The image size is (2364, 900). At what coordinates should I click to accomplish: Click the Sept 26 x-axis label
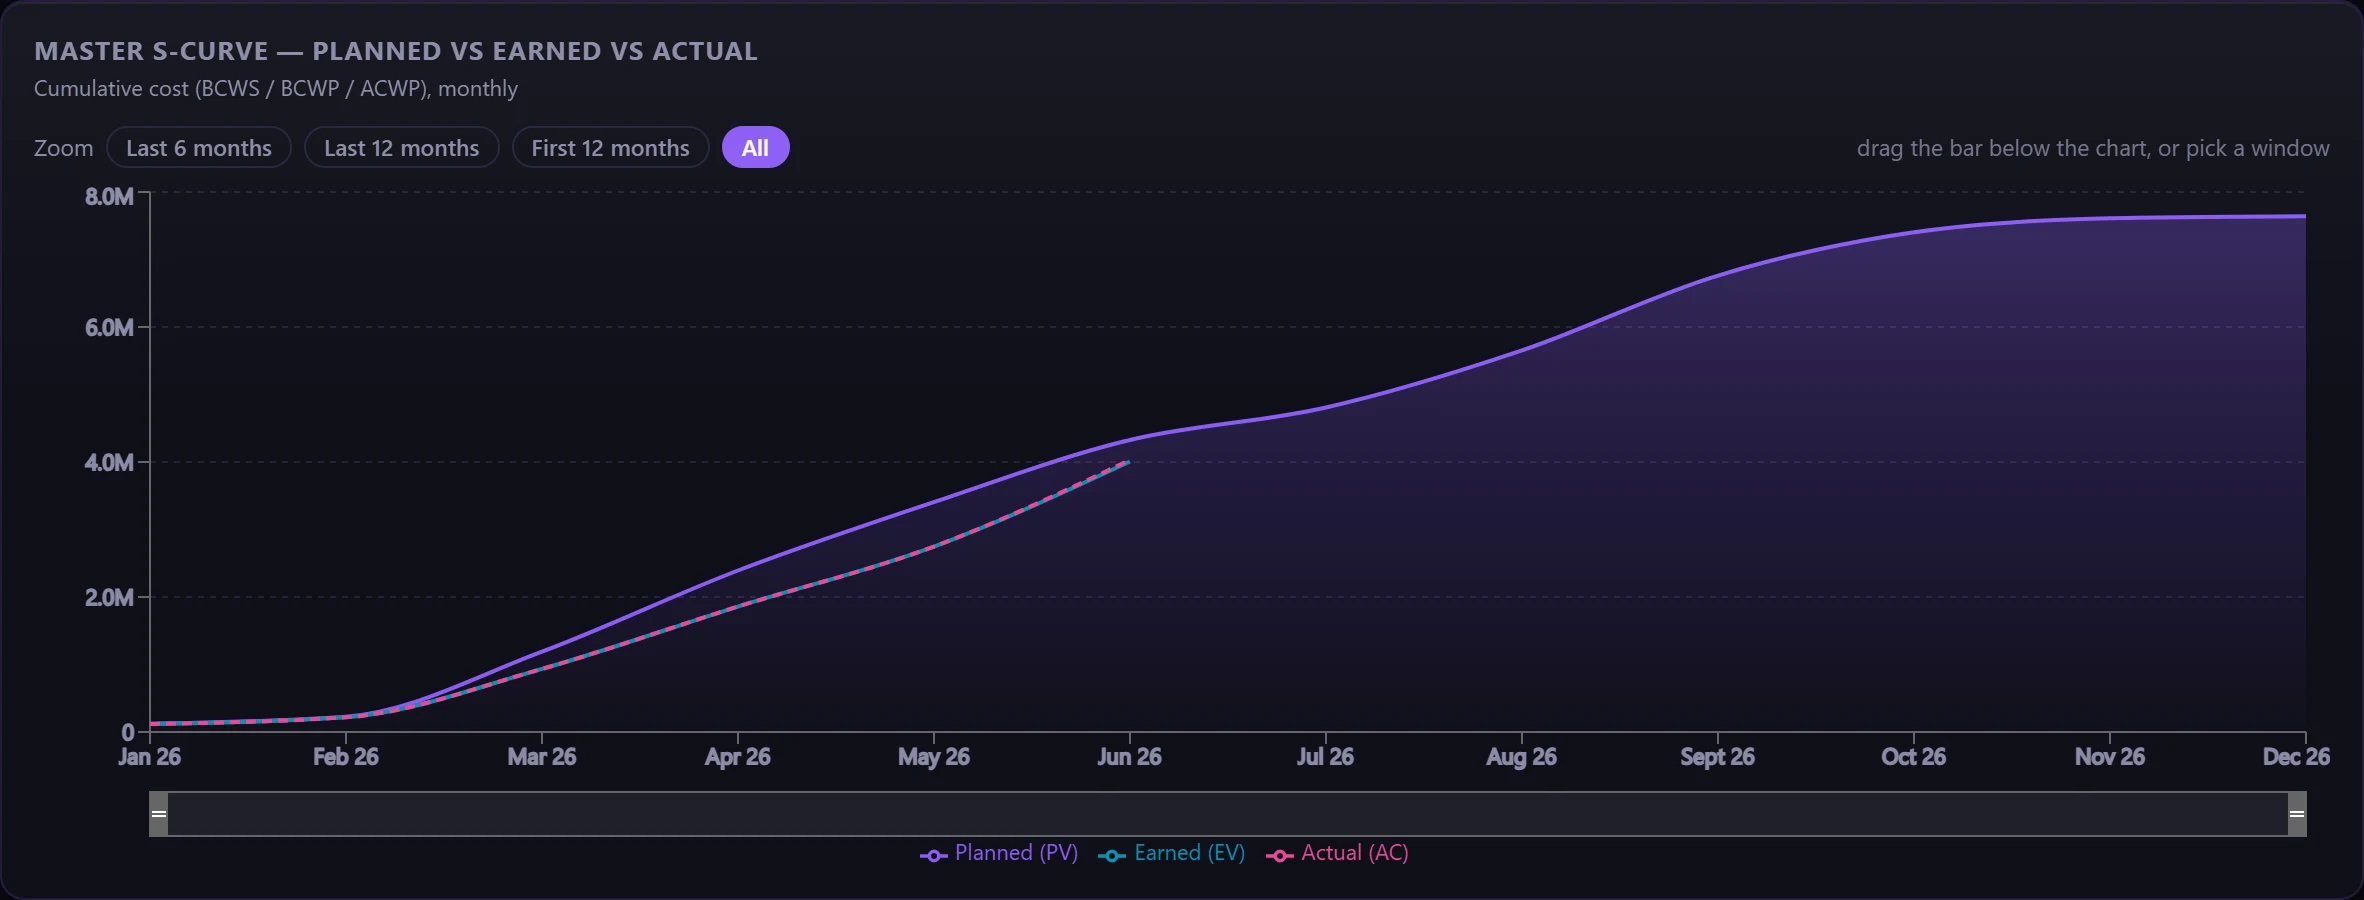(x=1717, y=757)
